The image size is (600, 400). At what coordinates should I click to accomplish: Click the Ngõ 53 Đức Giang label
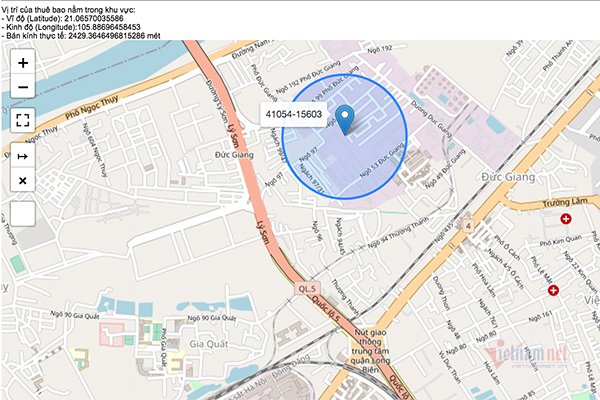(x=382, y=161)
